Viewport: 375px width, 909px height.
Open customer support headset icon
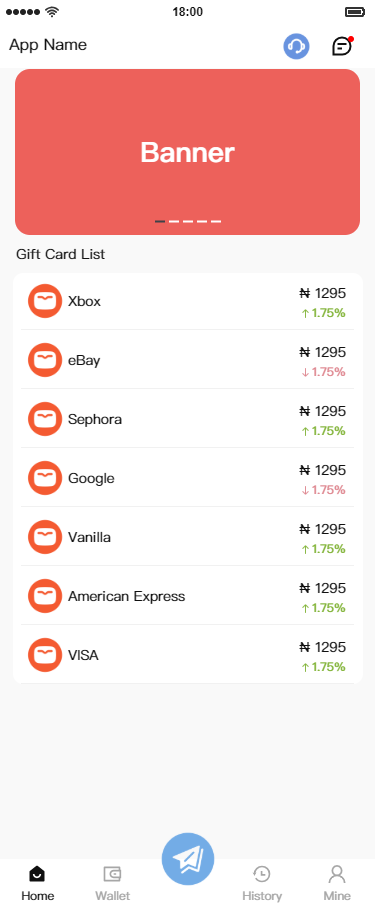click(296, 46)
